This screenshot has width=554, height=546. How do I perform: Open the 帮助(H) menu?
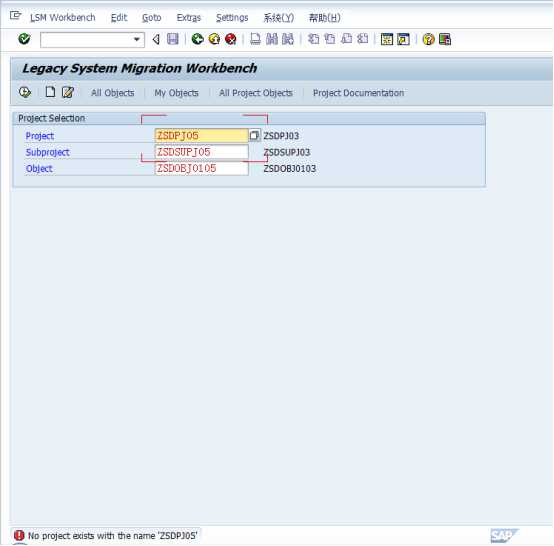(x=325, y=17)
